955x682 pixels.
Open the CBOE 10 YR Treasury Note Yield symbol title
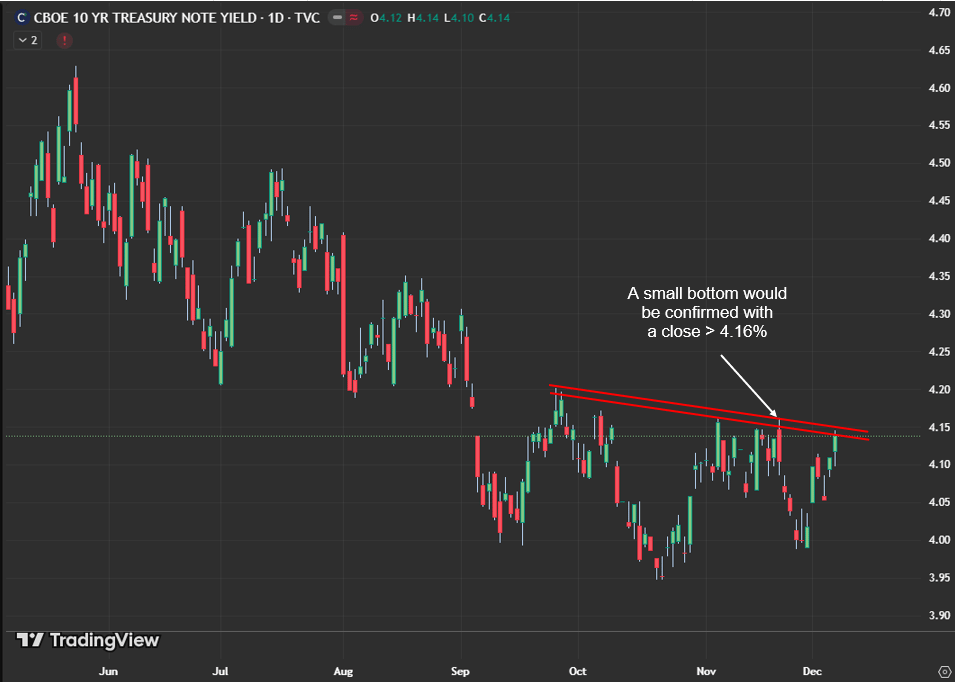[x=177, y=18]
